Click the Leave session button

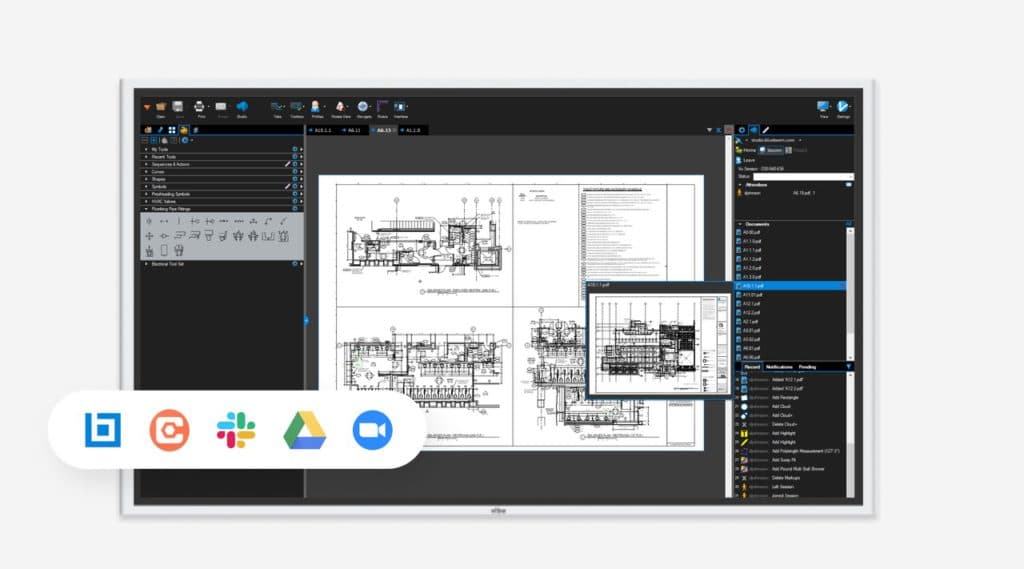(x=745, y=160)
